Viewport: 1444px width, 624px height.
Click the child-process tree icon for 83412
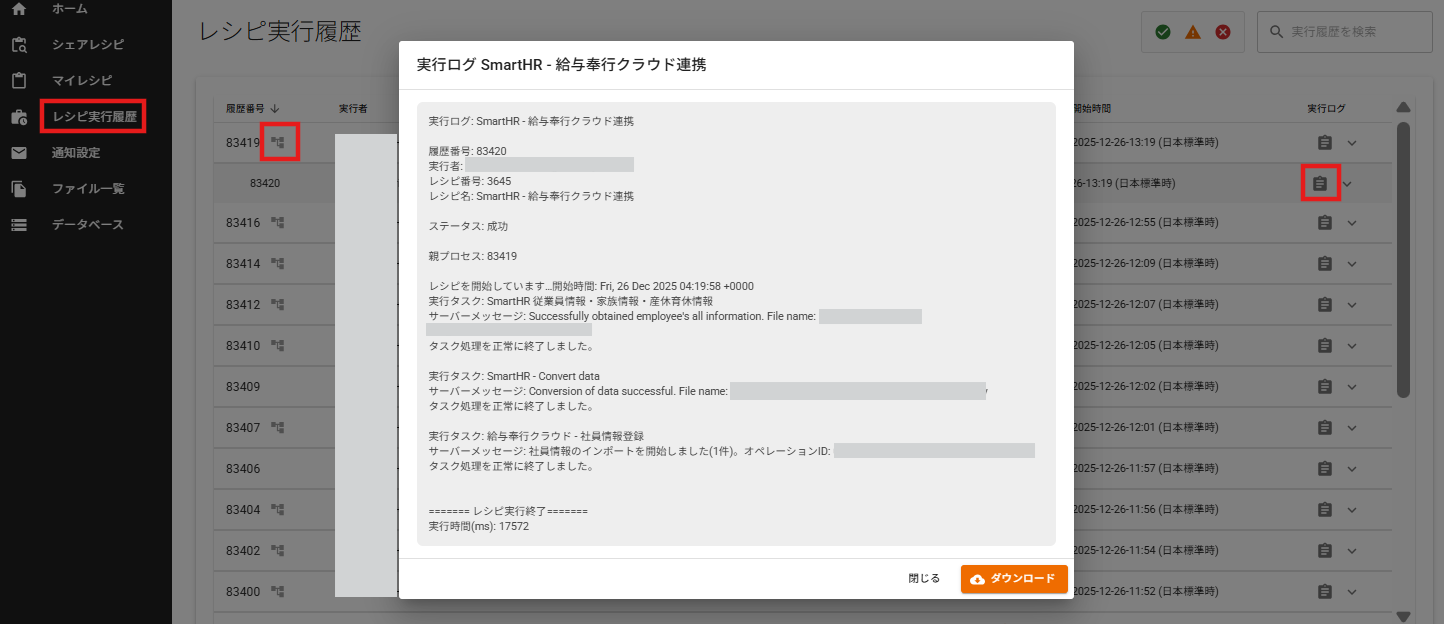pos(278,304)
